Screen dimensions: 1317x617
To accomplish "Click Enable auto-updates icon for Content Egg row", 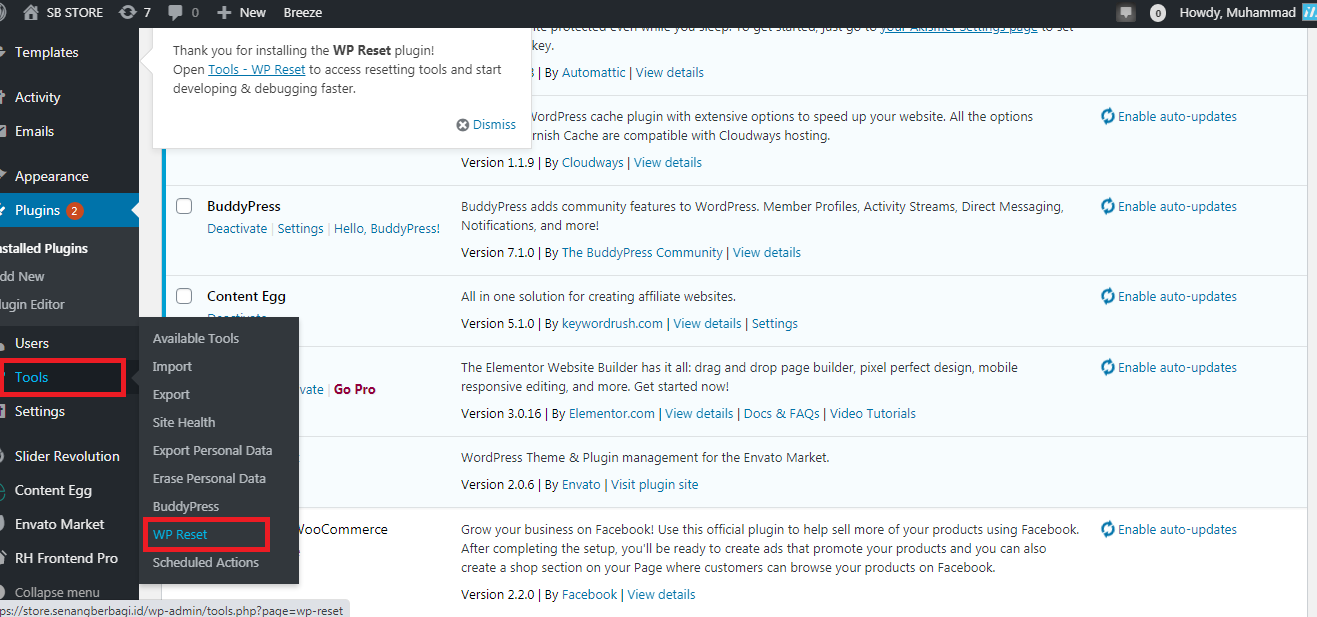I will [1108, 296].
